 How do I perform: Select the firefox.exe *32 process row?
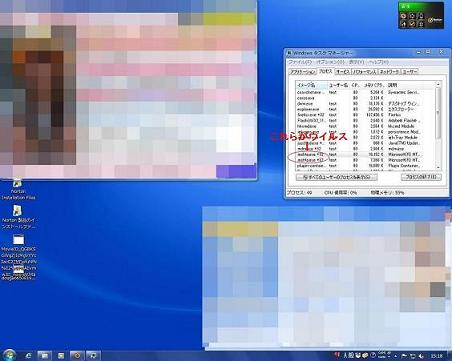(365, 115)
